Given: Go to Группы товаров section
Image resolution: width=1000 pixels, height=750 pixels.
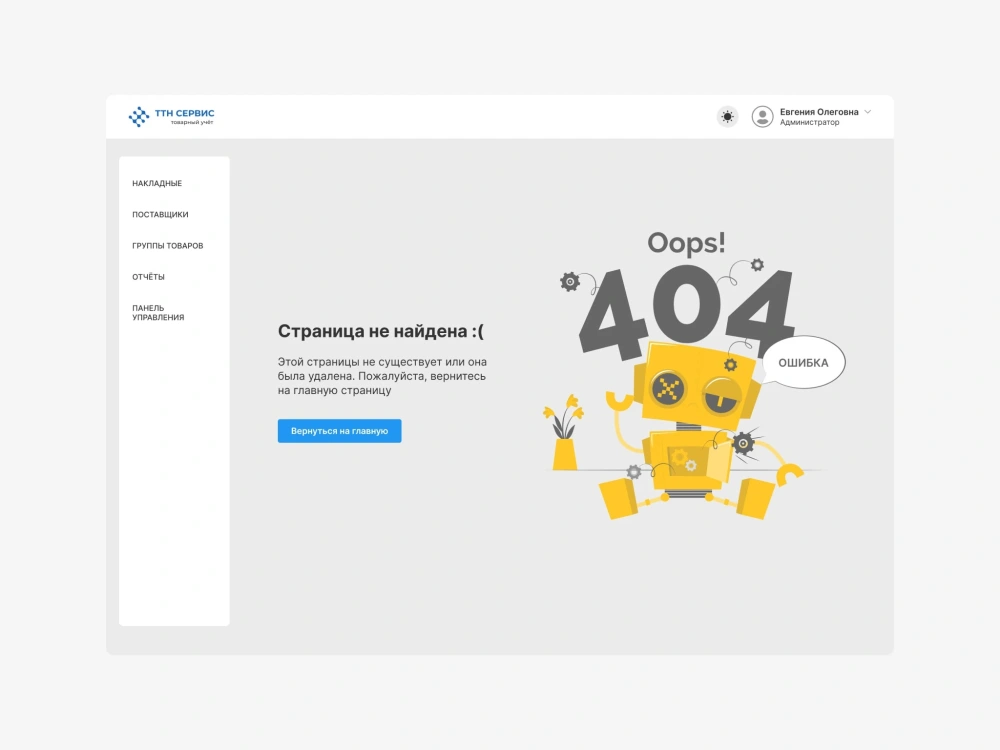Looking at the screenshot, I should point(168,246).
